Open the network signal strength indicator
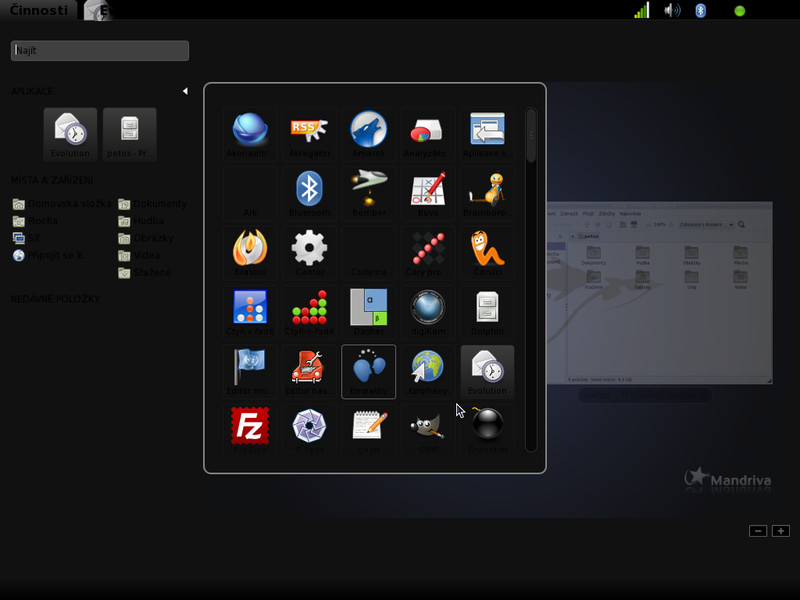The image size is (800, 600). tap(641, 10)
